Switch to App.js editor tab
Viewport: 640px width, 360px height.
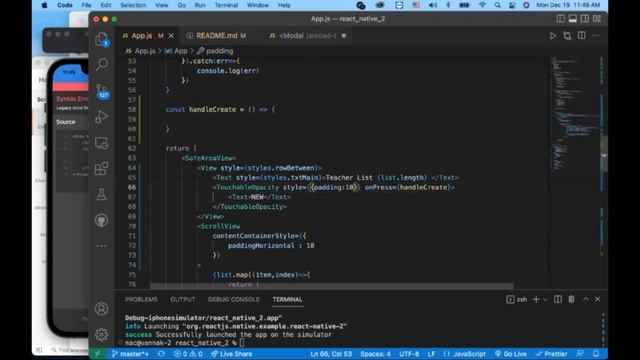[142, 36]
